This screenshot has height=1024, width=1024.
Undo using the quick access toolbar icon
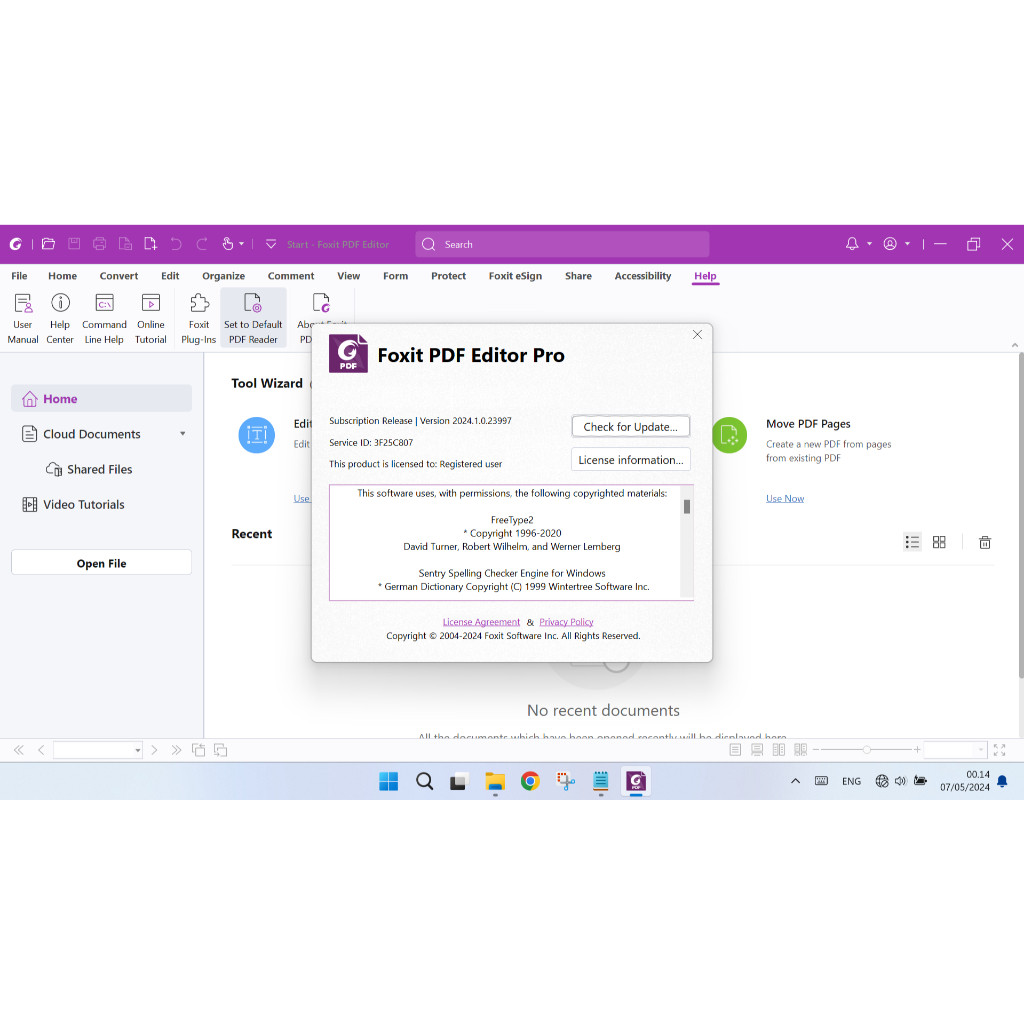(175, 243)
